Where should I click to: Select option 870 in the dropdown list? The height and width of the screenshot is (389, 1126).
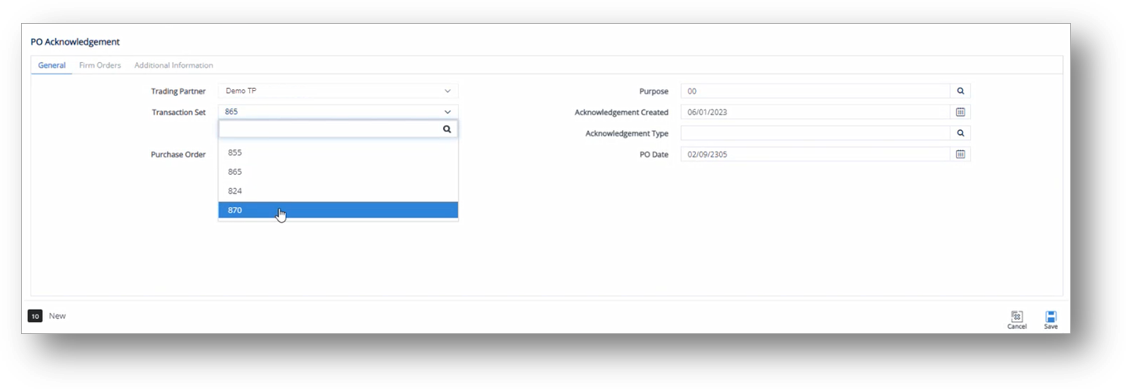(338, 210)
